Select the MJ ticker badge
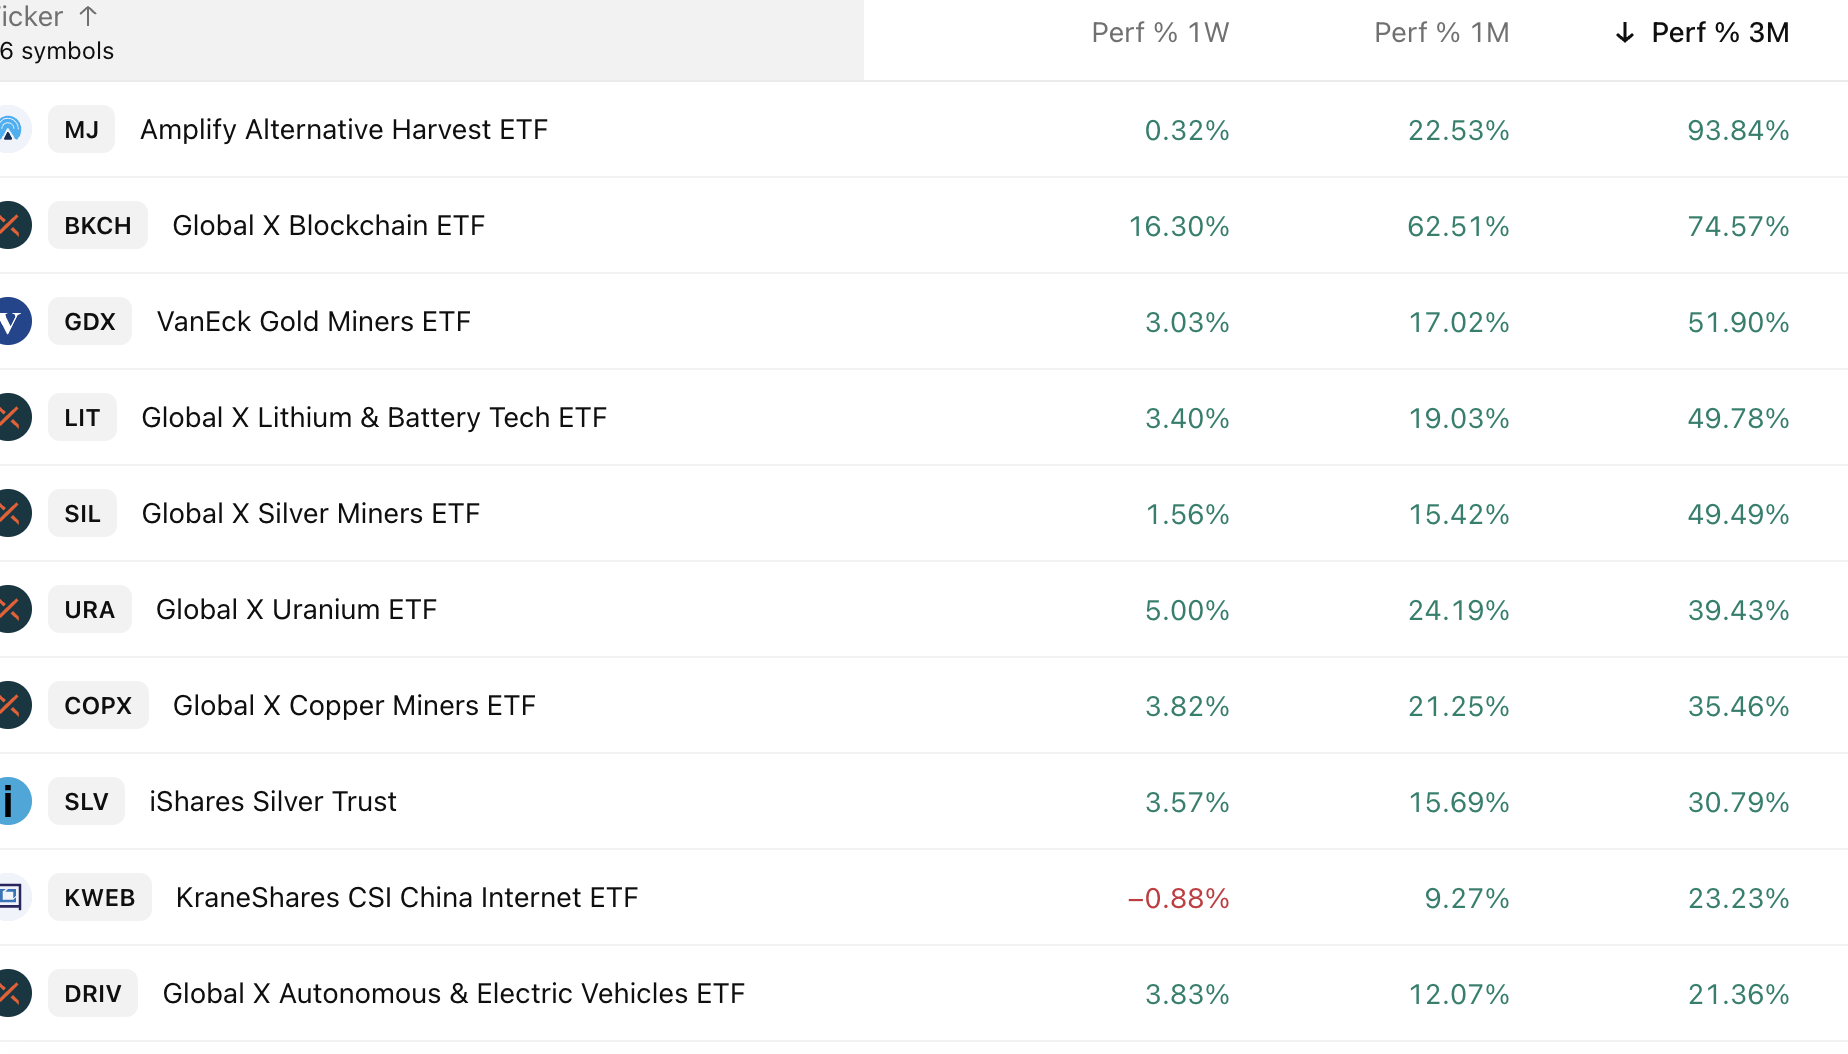 (81, 129)
